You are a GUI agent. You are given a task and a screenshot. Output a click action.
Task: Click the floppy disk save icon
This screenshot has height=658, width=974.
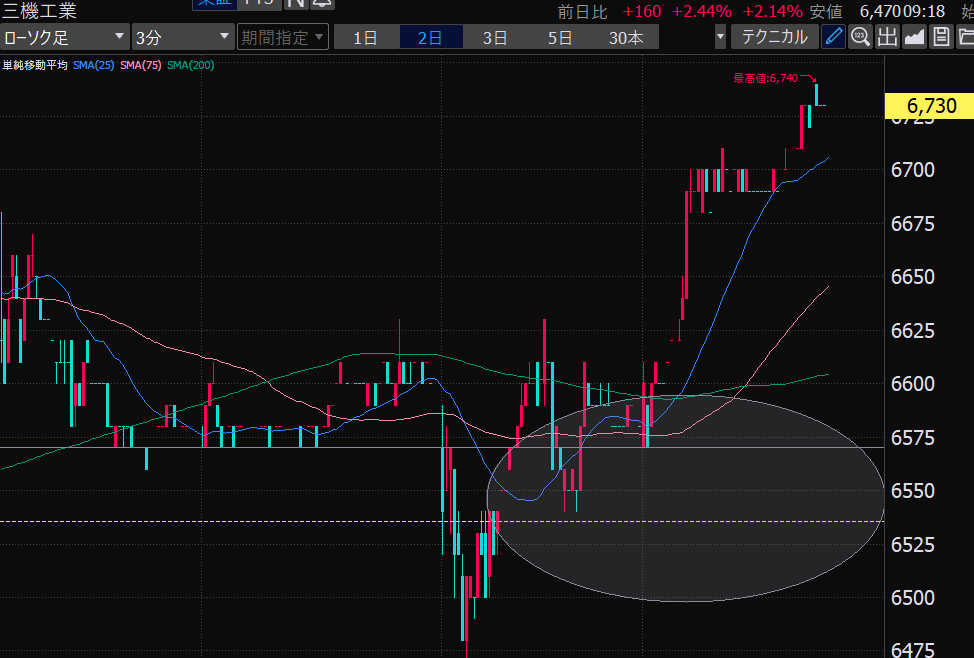941,38
